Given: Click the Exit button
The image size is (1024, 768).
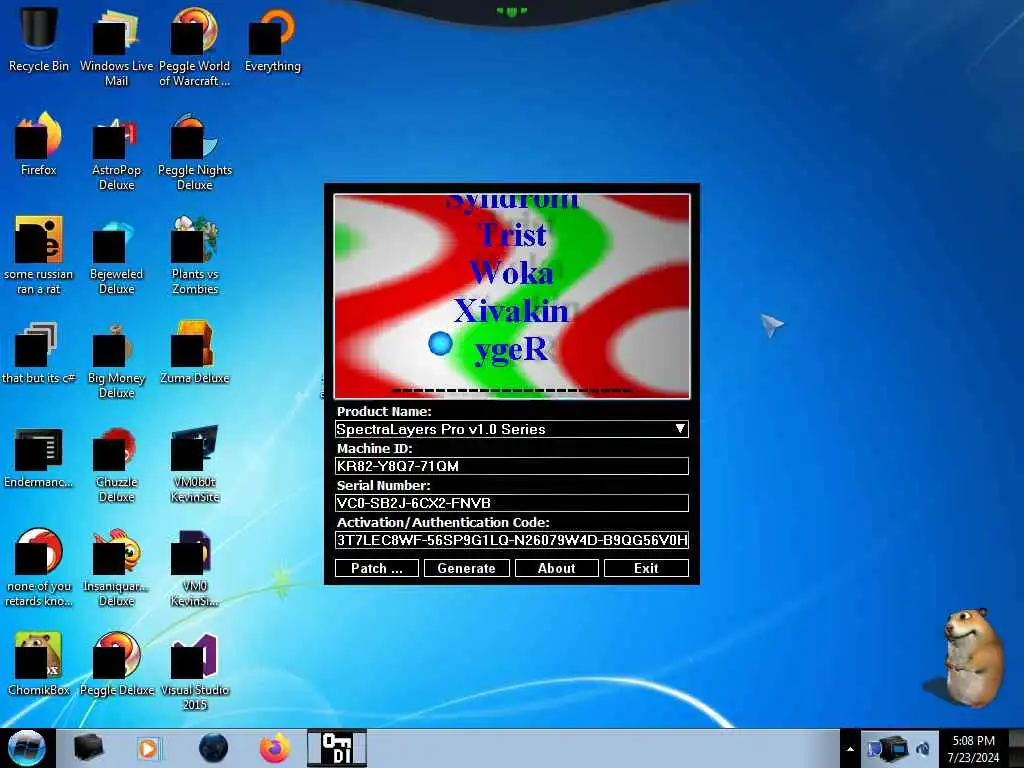Looking at the screenshot, I should coord(647,568).
